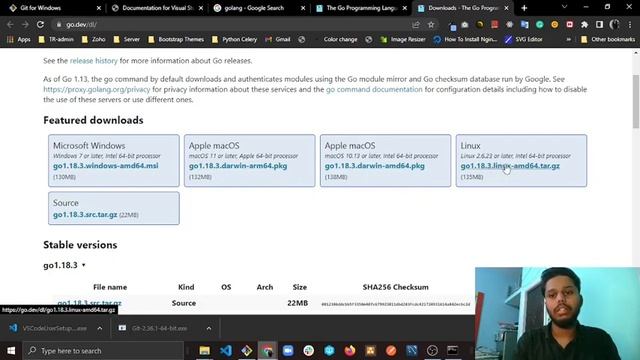Viewport: 640px width, 360px height.
Task: Download go1.18.3.linux-amd64.tar.gz
Action: (x=510, y=166)
